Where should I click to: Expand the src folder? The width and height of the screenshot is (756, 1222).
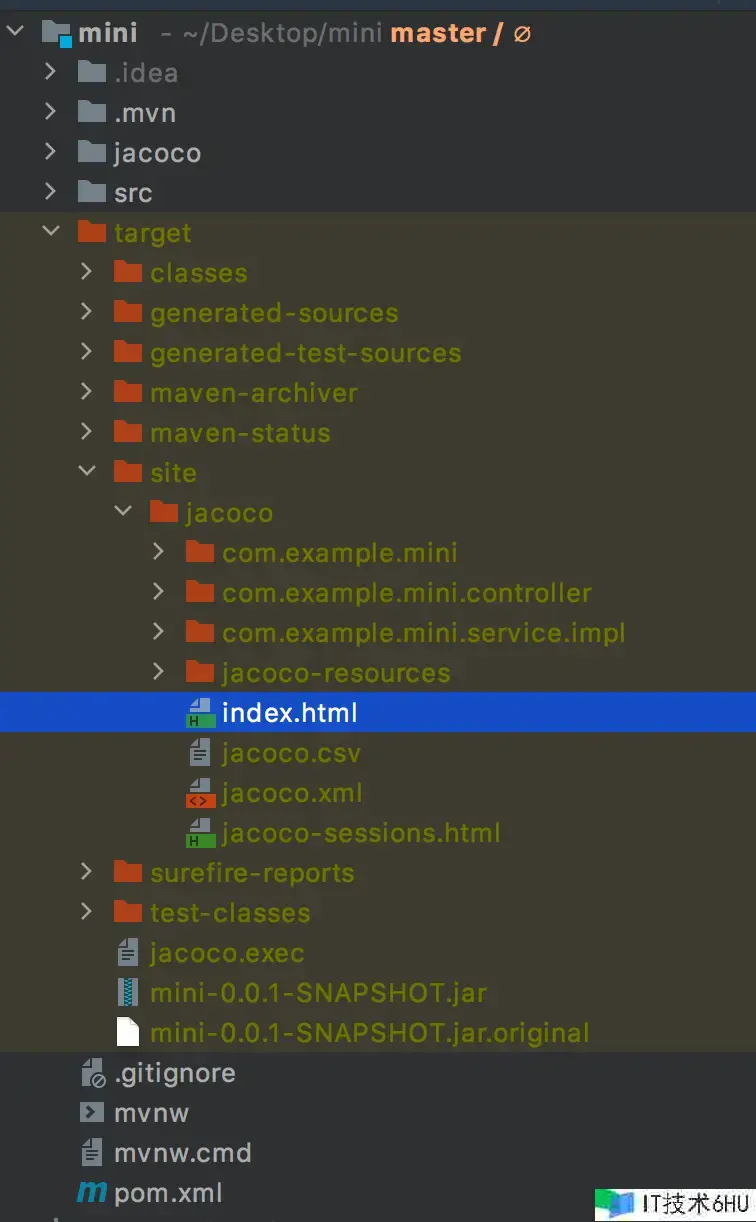point(50,193)
